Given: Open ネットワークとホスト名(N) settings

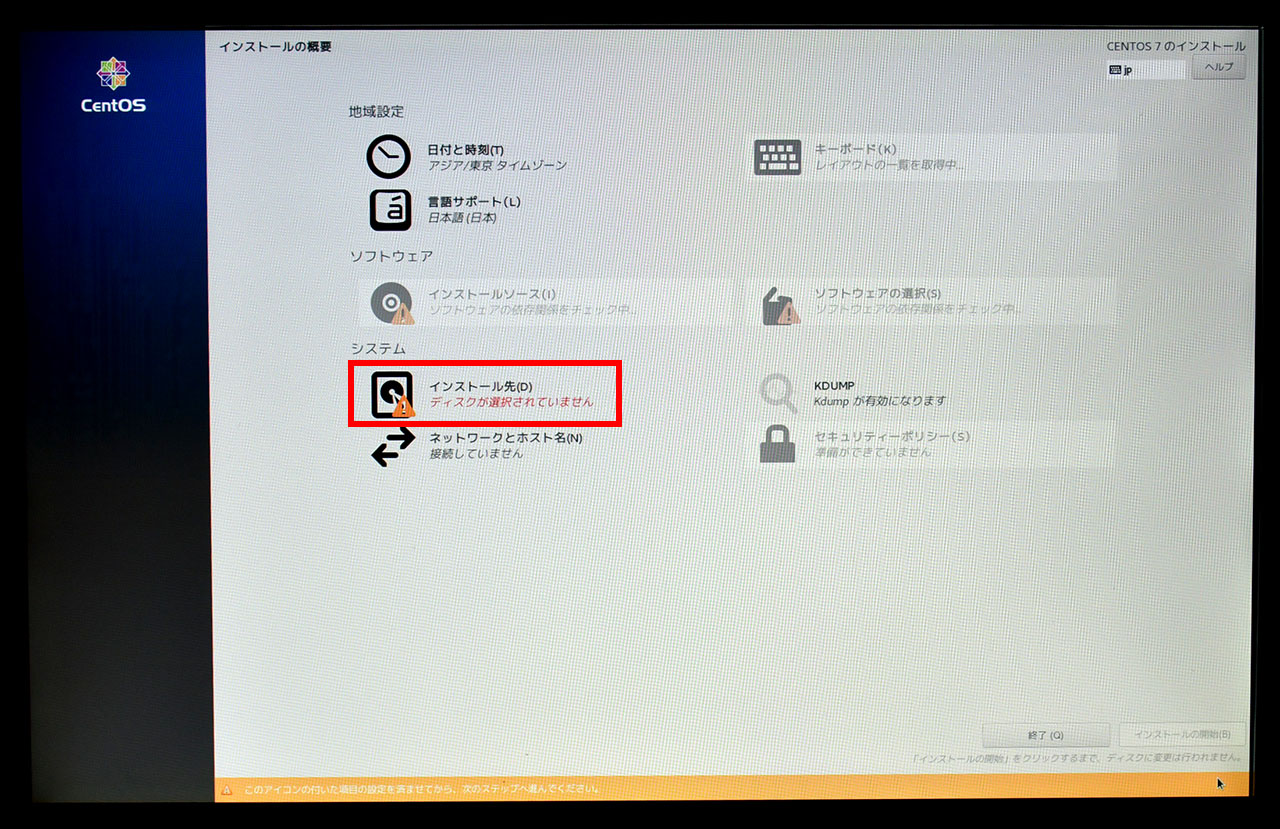Looking at the screenshot, I should [505, 438].
